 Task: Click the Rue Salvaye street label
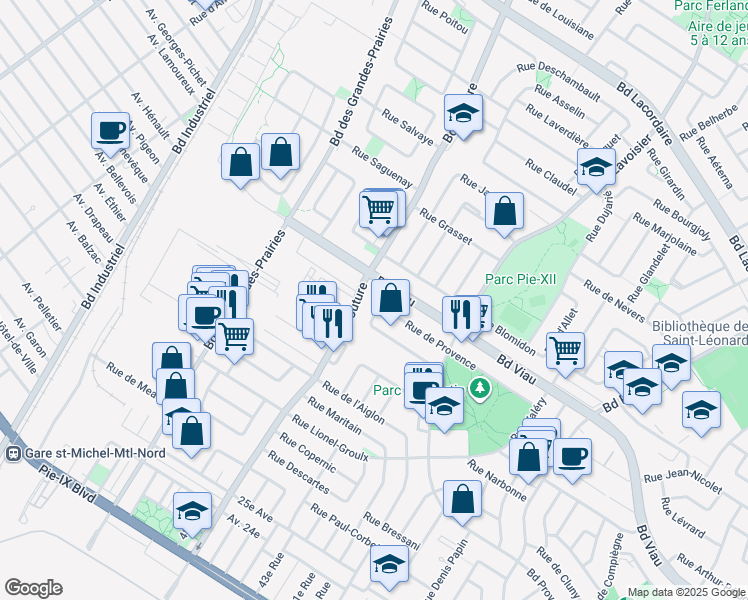click(408, 127)
